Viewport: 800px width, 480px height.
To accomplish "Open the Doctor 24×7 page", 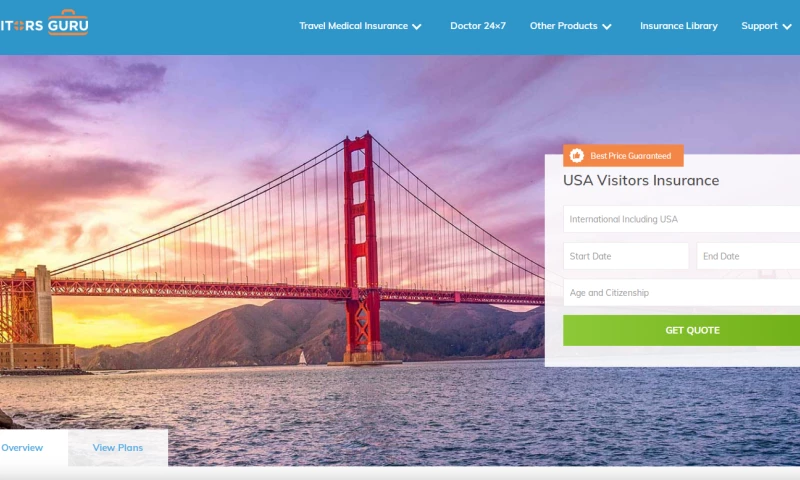I will point(478,26).
